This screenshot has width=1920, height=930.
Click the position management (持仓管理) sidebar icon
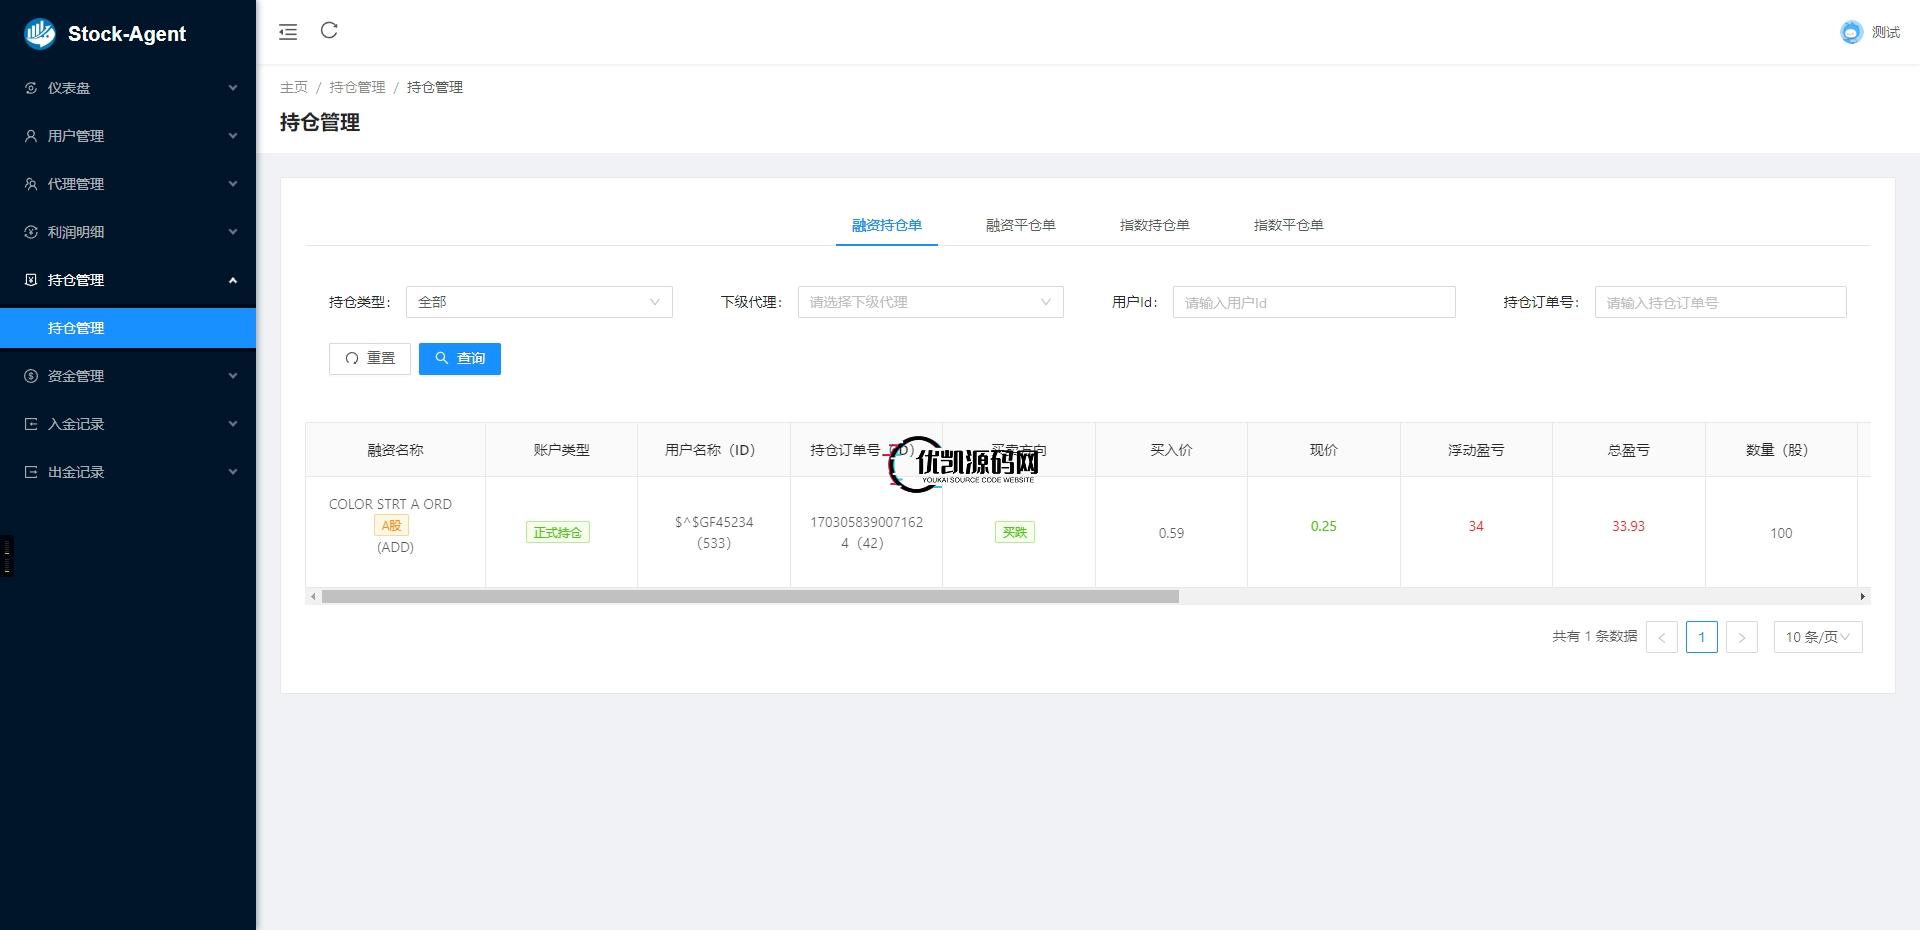tap(30, 280)
